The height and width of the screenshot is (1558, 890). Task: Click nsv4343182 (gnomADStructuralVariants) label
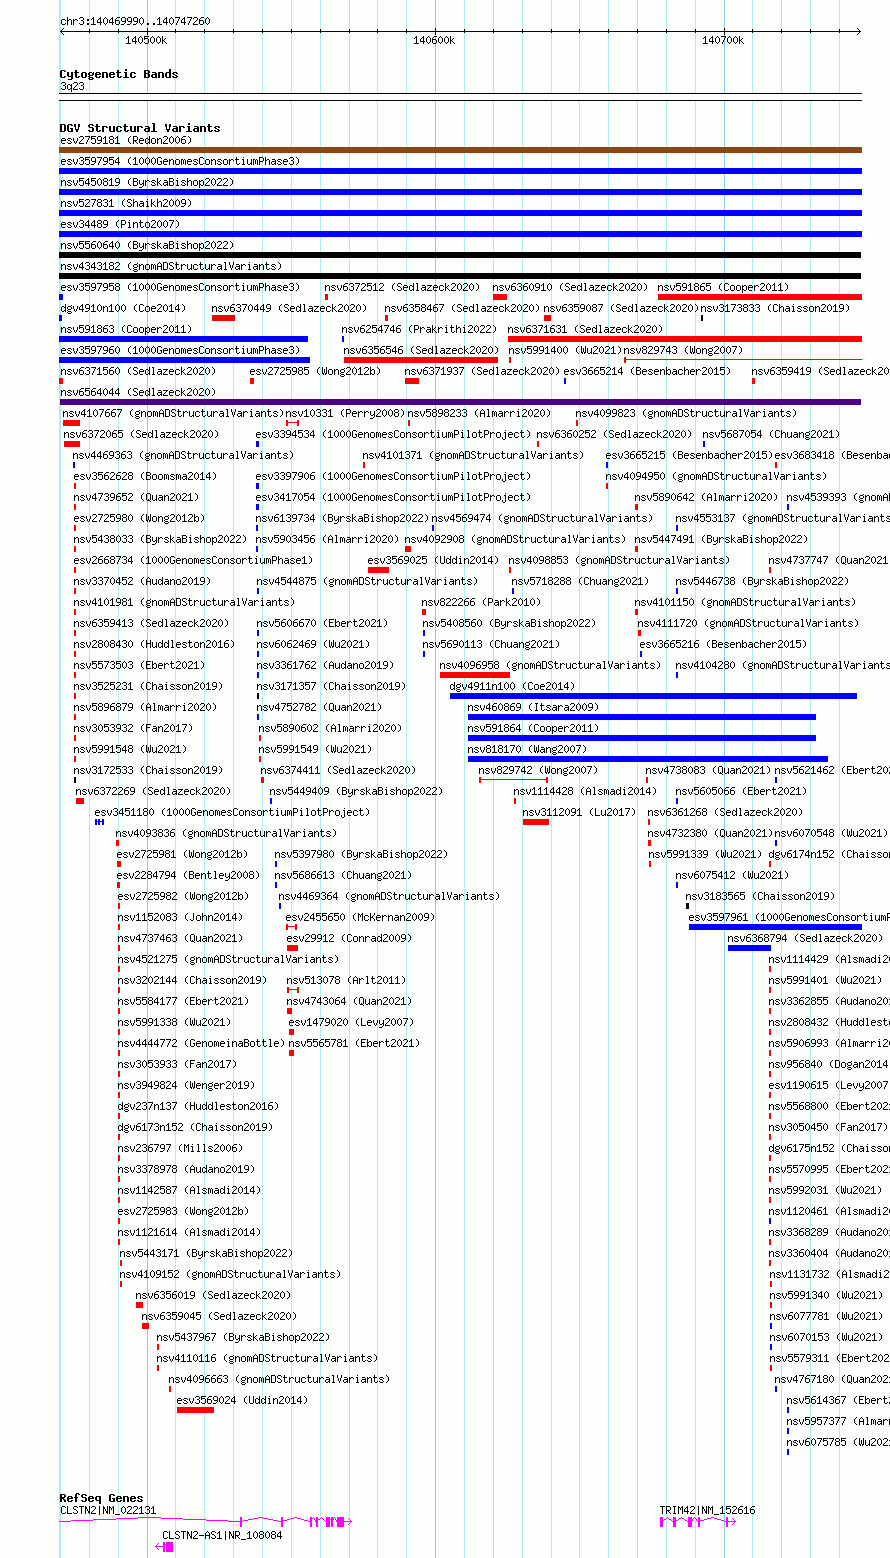pos(171,266)
